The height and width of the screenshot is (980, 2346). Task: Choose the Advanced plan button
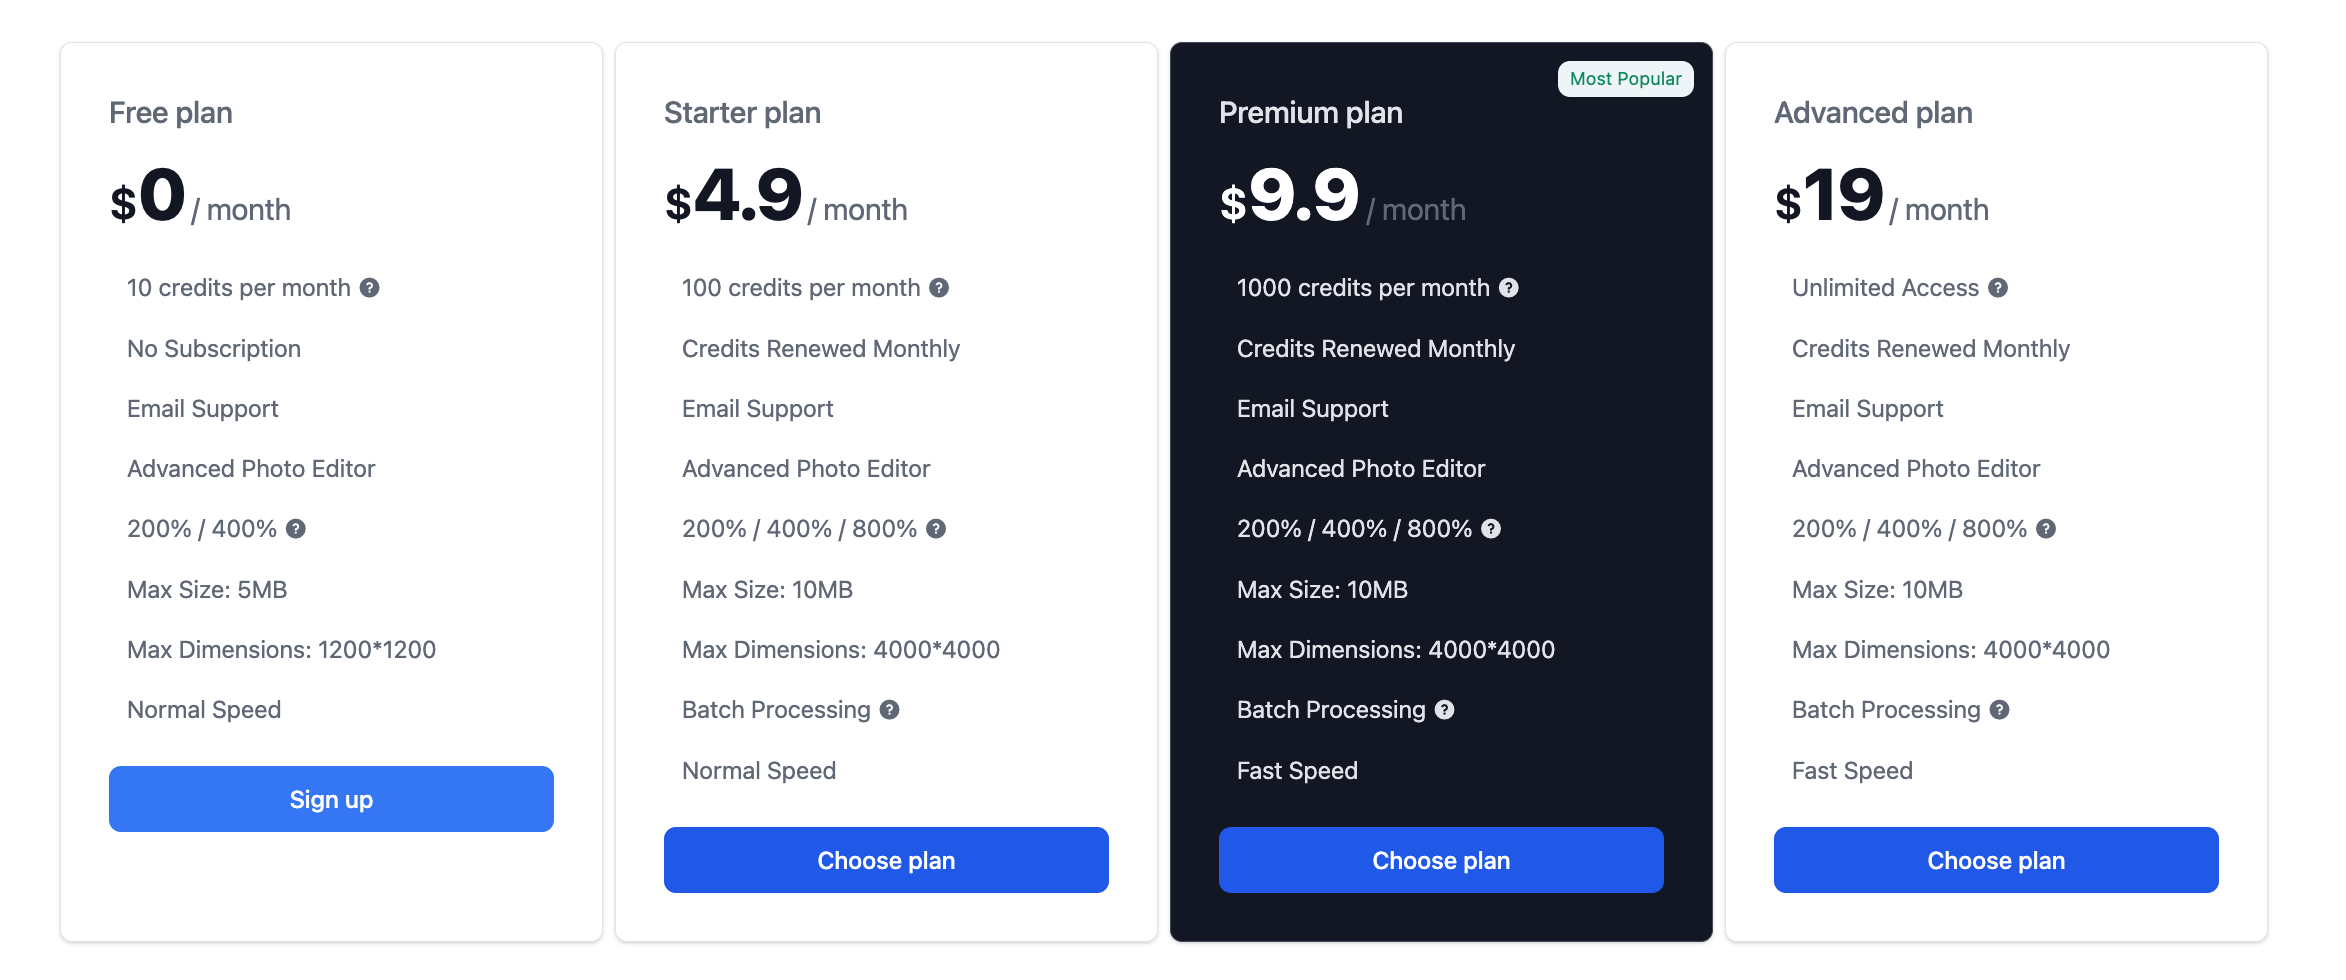click(x=1996, y=860)
